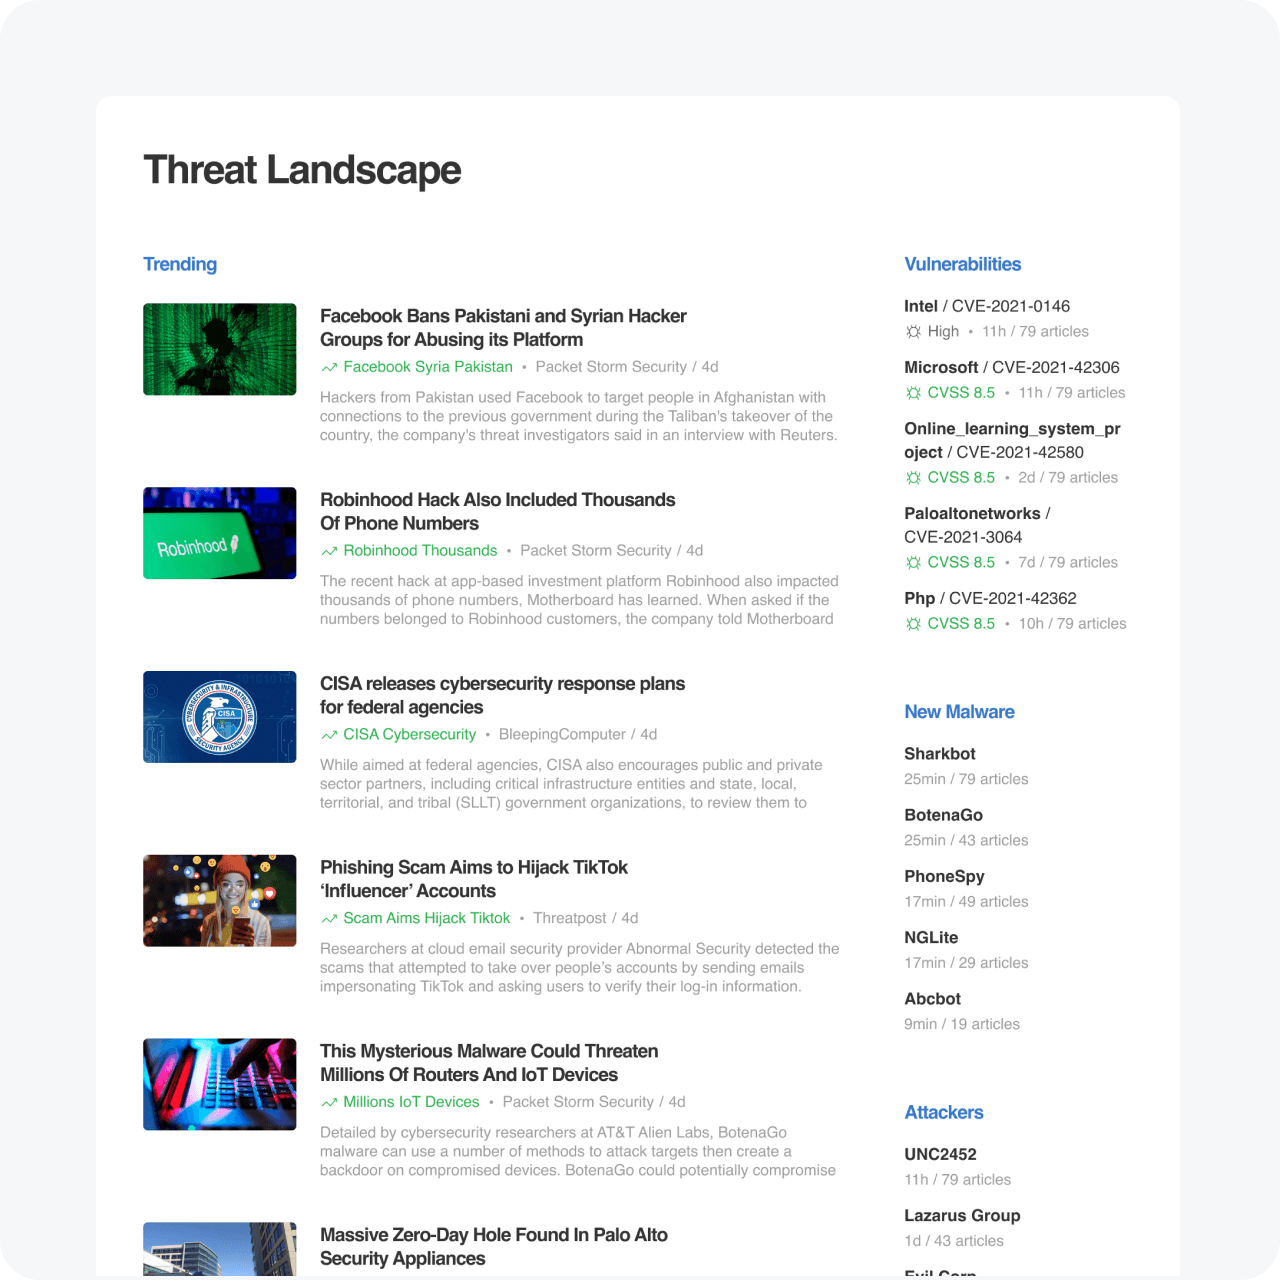Open the Vulnerabilities section heading

(x=963, y=264)
